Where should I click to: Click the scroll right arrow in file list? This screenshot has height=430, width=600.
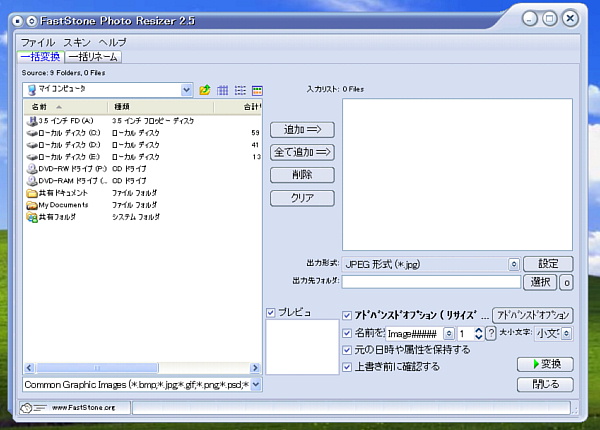[x=255, y=368]
